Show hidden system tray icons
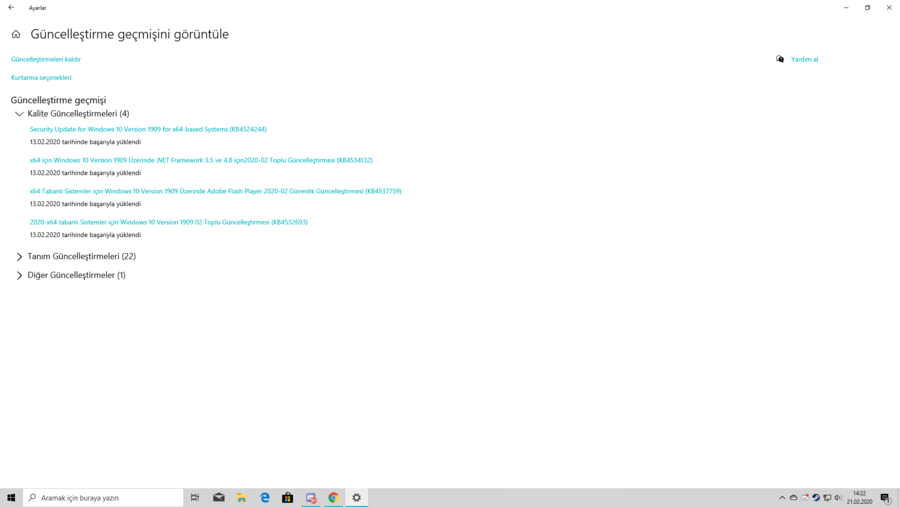This screenshot has width=900, height=507. pos(782,498)
